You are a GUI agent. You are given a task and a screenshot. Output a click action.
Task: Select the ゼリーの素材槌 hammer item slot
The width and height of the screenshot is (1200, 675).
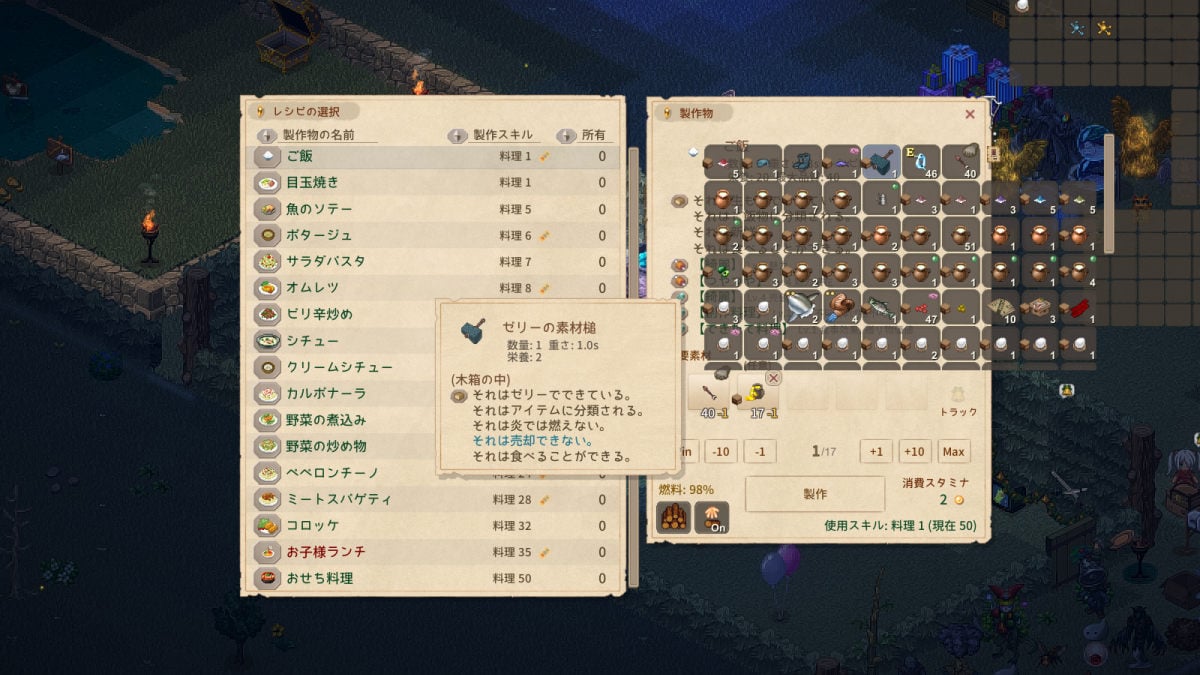click(881, 161)
